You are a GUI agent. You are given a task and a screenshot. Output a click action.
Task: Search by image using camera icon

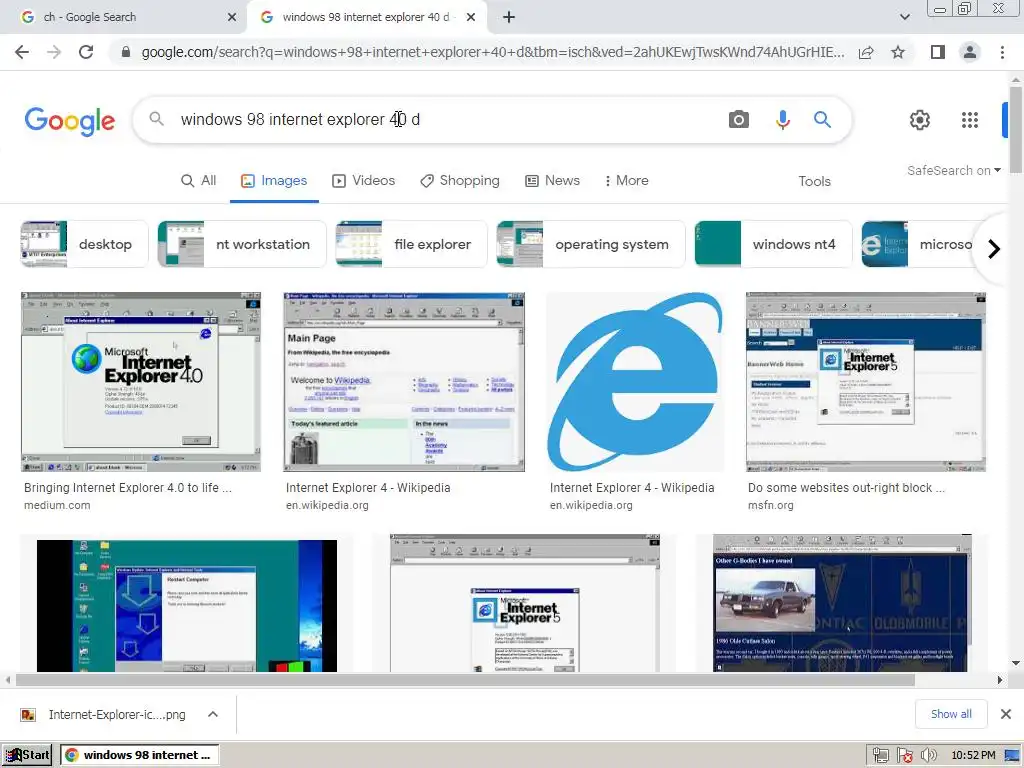pos(739,120)
